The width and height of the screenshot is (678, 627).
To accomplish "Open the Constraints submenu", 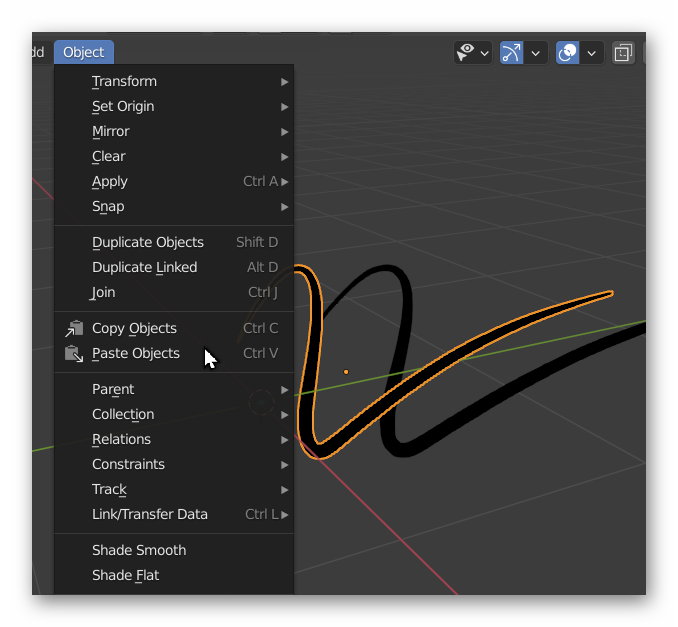I will 174,464.
